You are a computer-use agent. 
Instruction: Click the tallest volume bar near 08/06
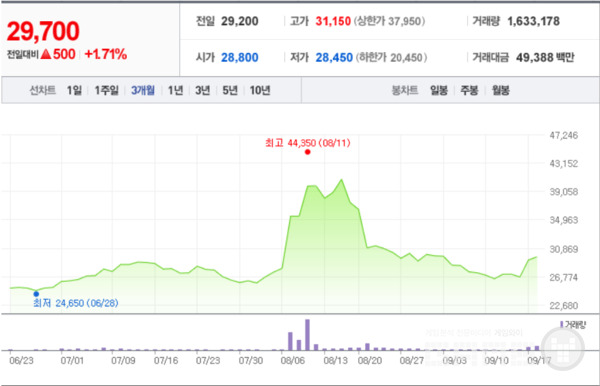point(307,335)
